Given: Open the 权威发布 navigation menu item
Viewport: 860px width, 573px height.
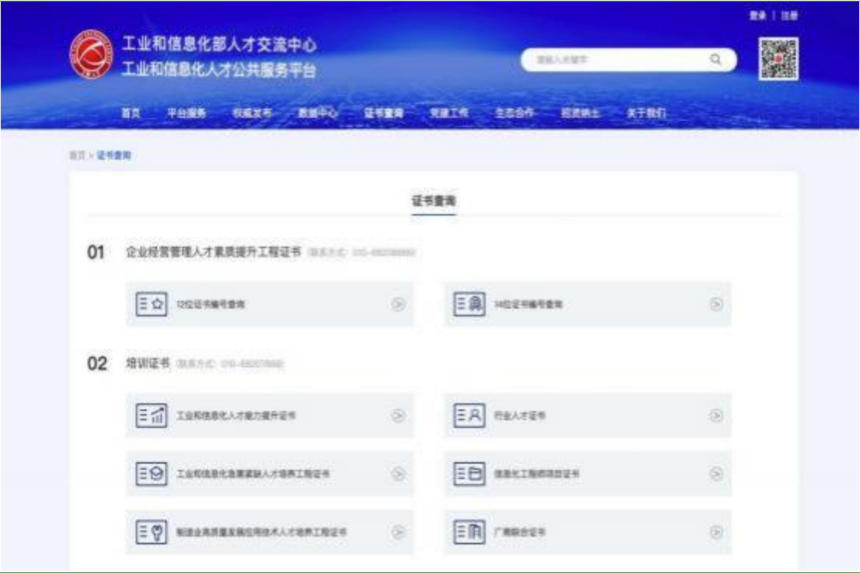Looking at the screenshot, I should (x=252, y=113).
